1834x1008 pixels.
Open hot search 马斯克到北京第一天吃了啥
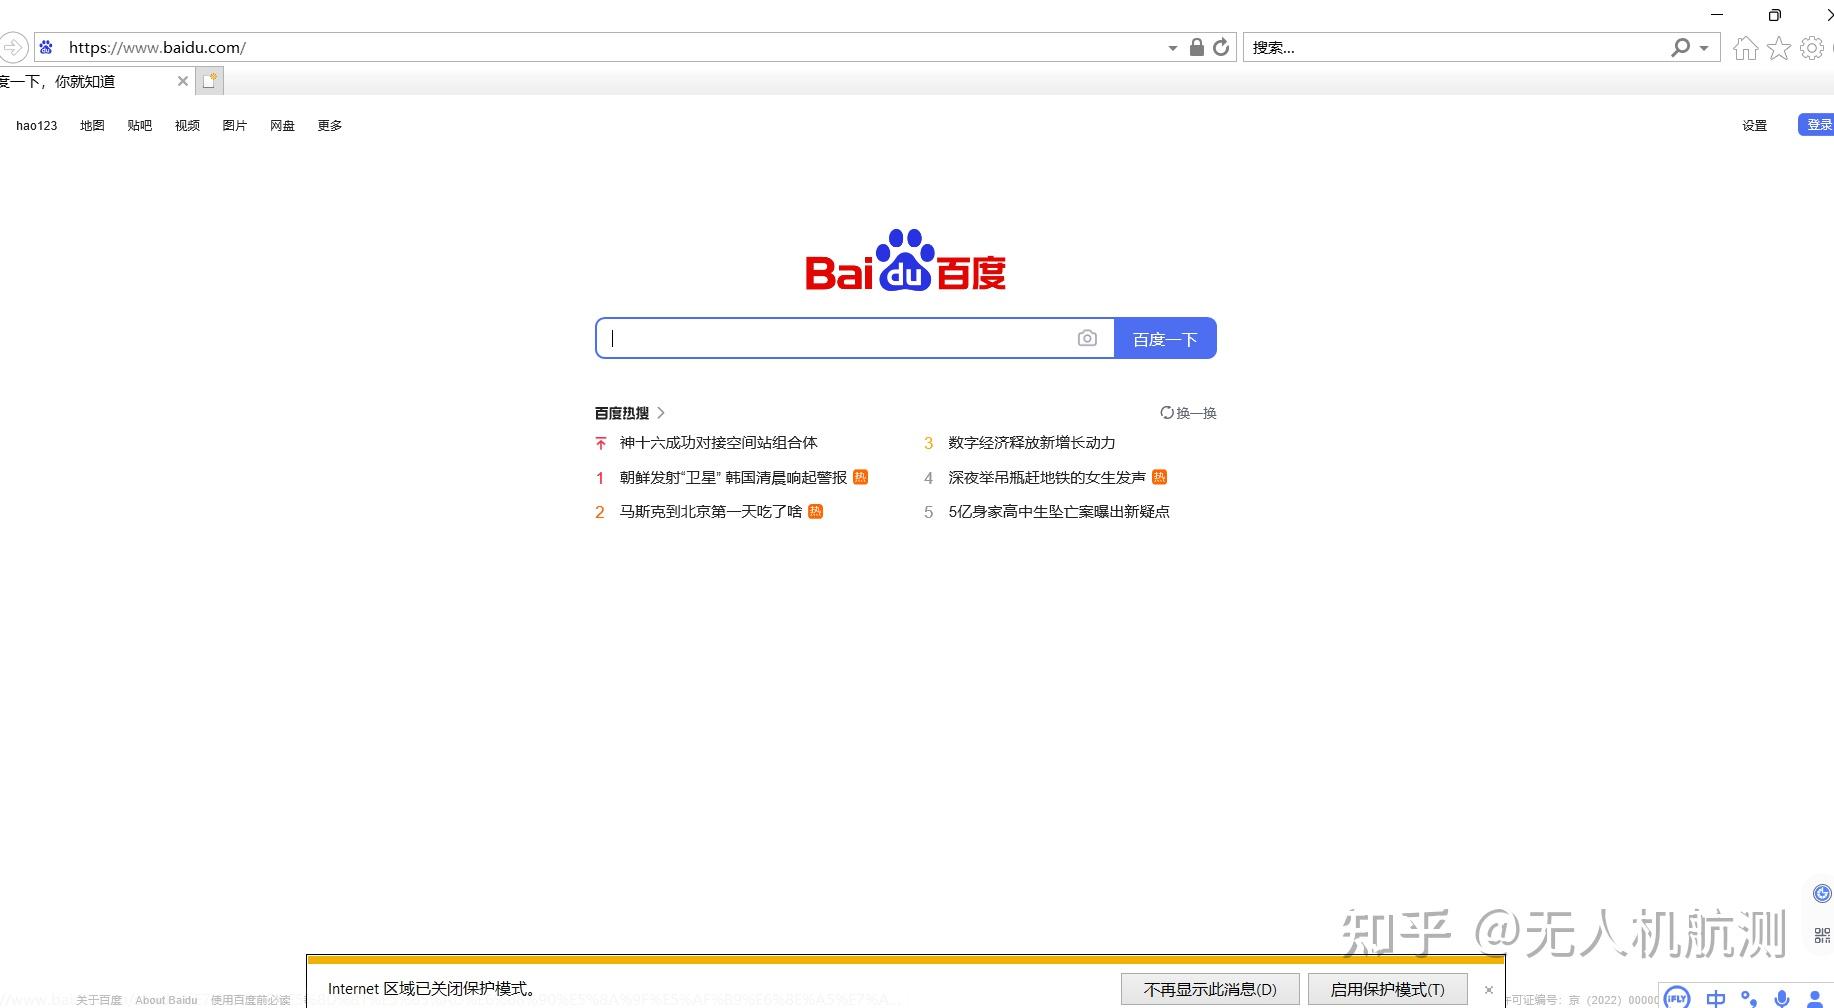click(711, 512)
